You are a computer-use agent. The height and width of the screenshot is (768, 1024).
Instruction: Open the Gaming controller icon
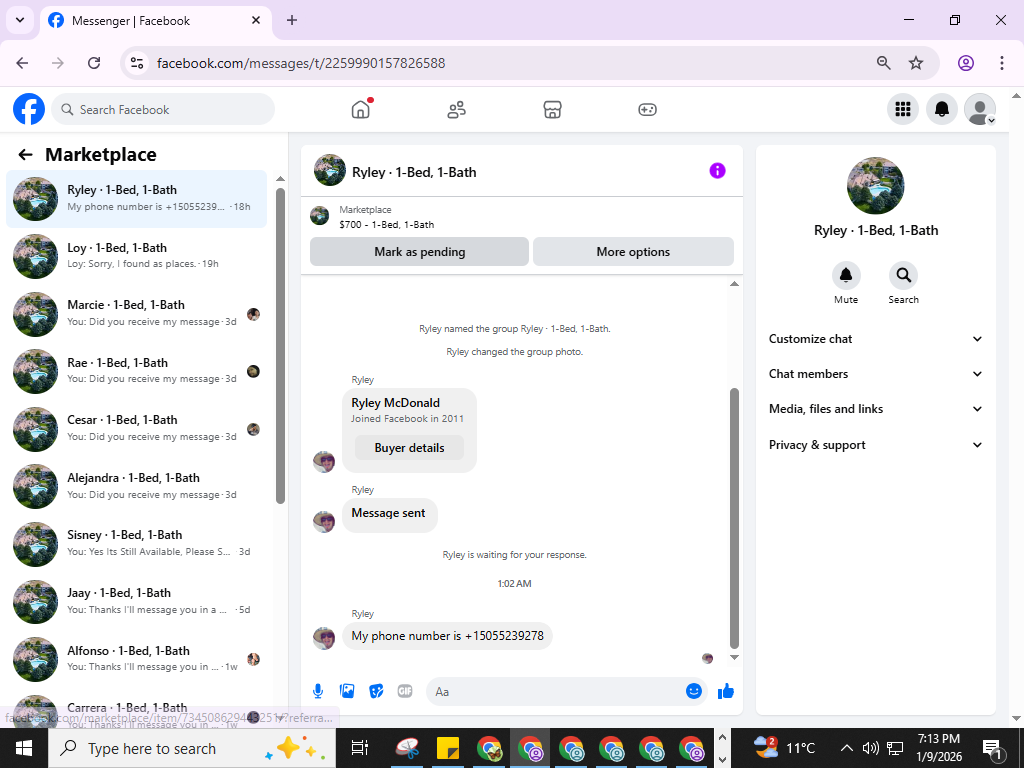647,109
